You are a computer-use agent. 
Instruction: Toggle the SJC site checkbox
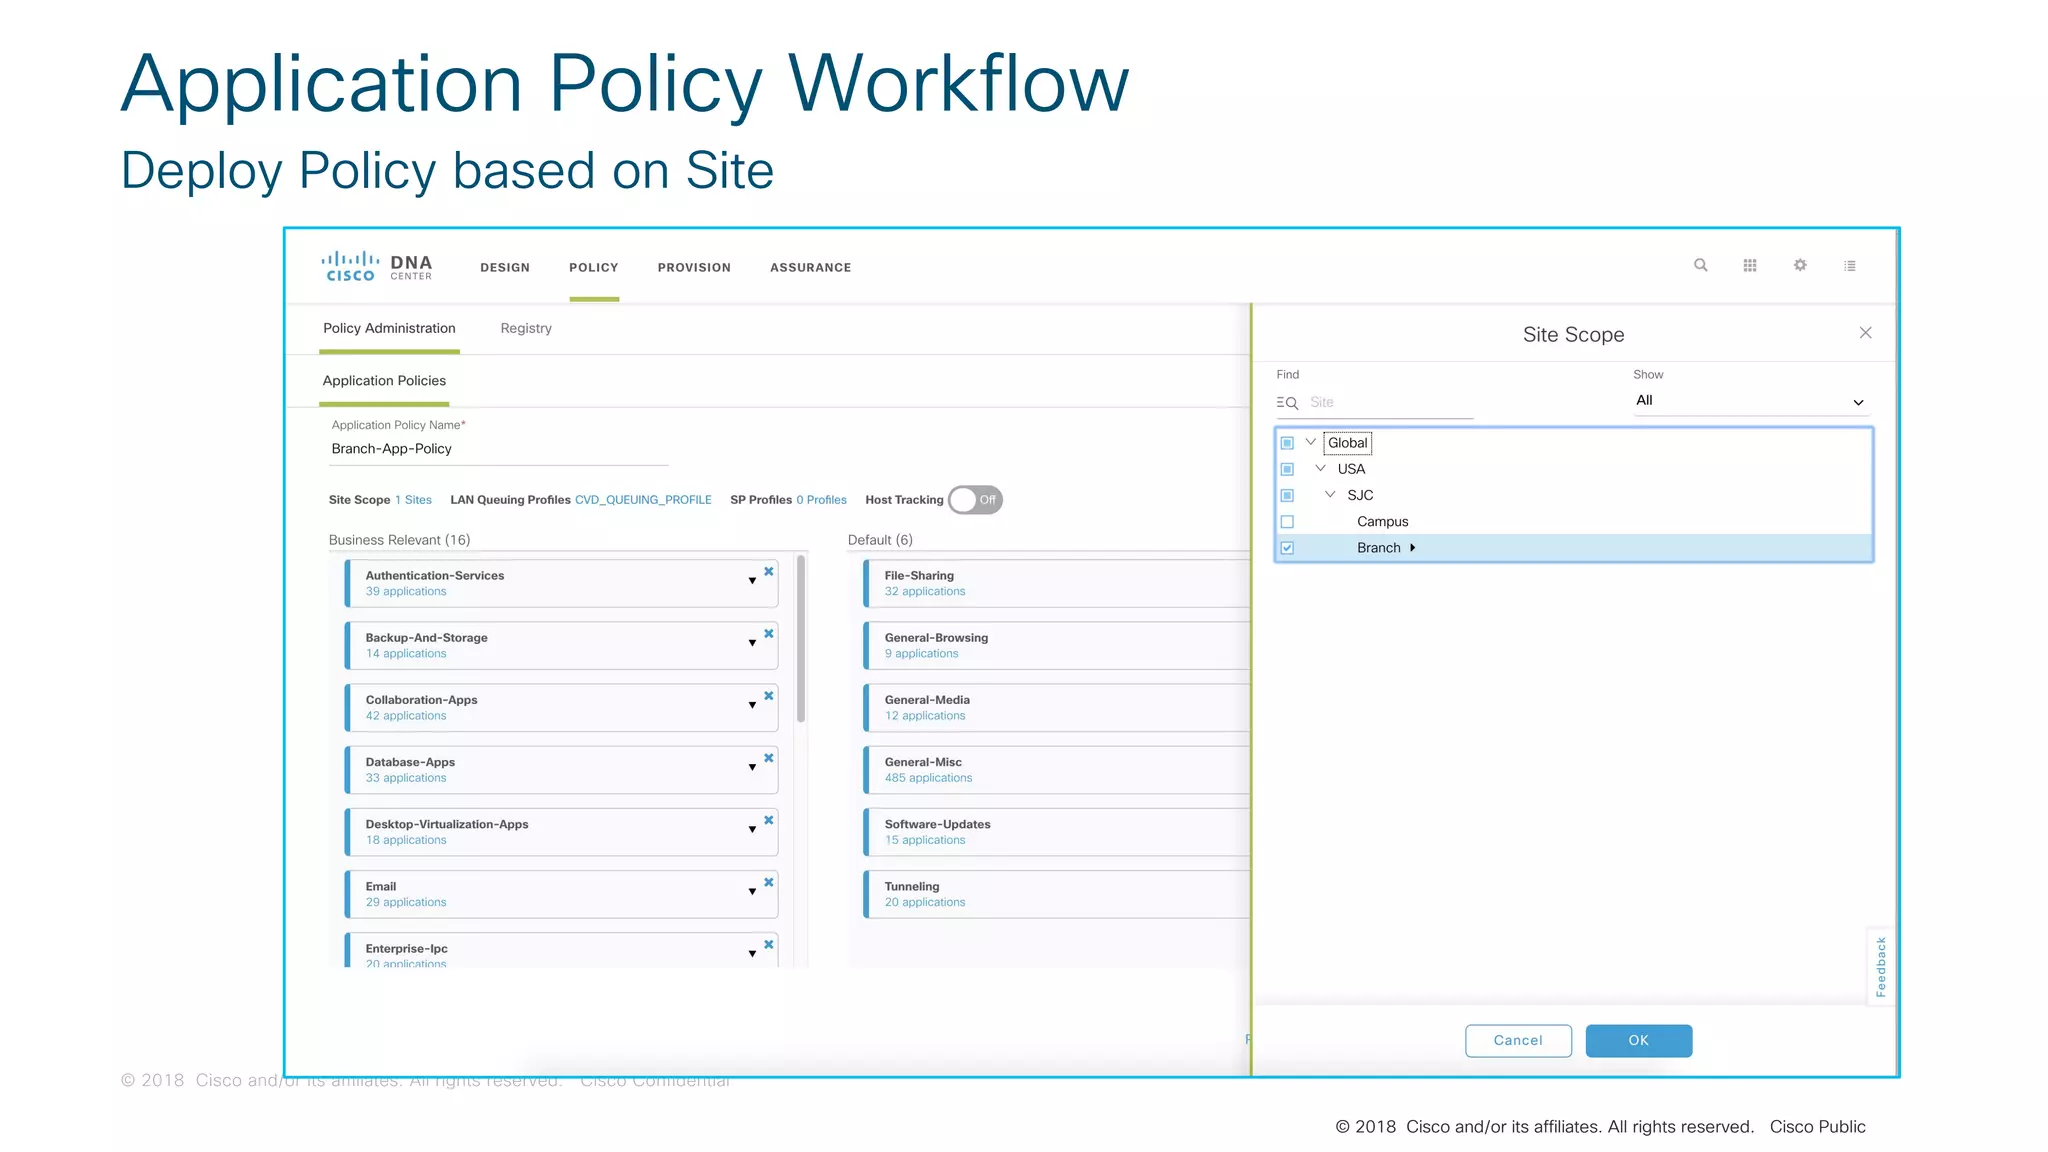pyautogui.click(x=1287, y=495)
